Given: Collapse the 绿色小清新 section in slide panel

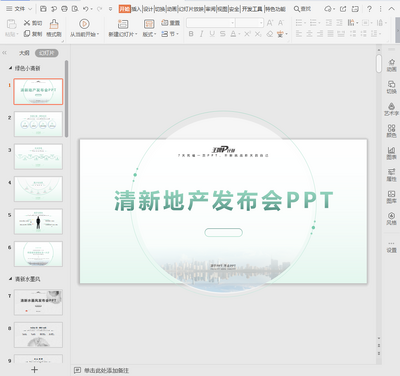Looking at the screenshot, I should 10,68.
